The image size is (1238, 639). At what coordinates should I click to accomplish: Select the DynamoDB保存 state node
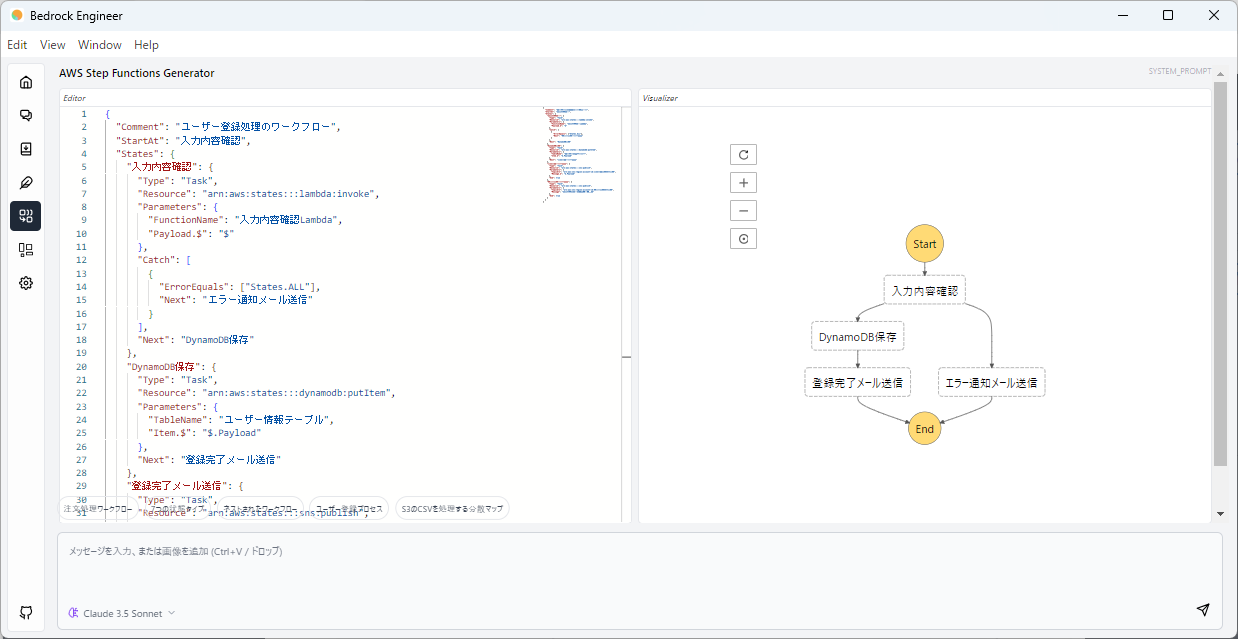858,336
